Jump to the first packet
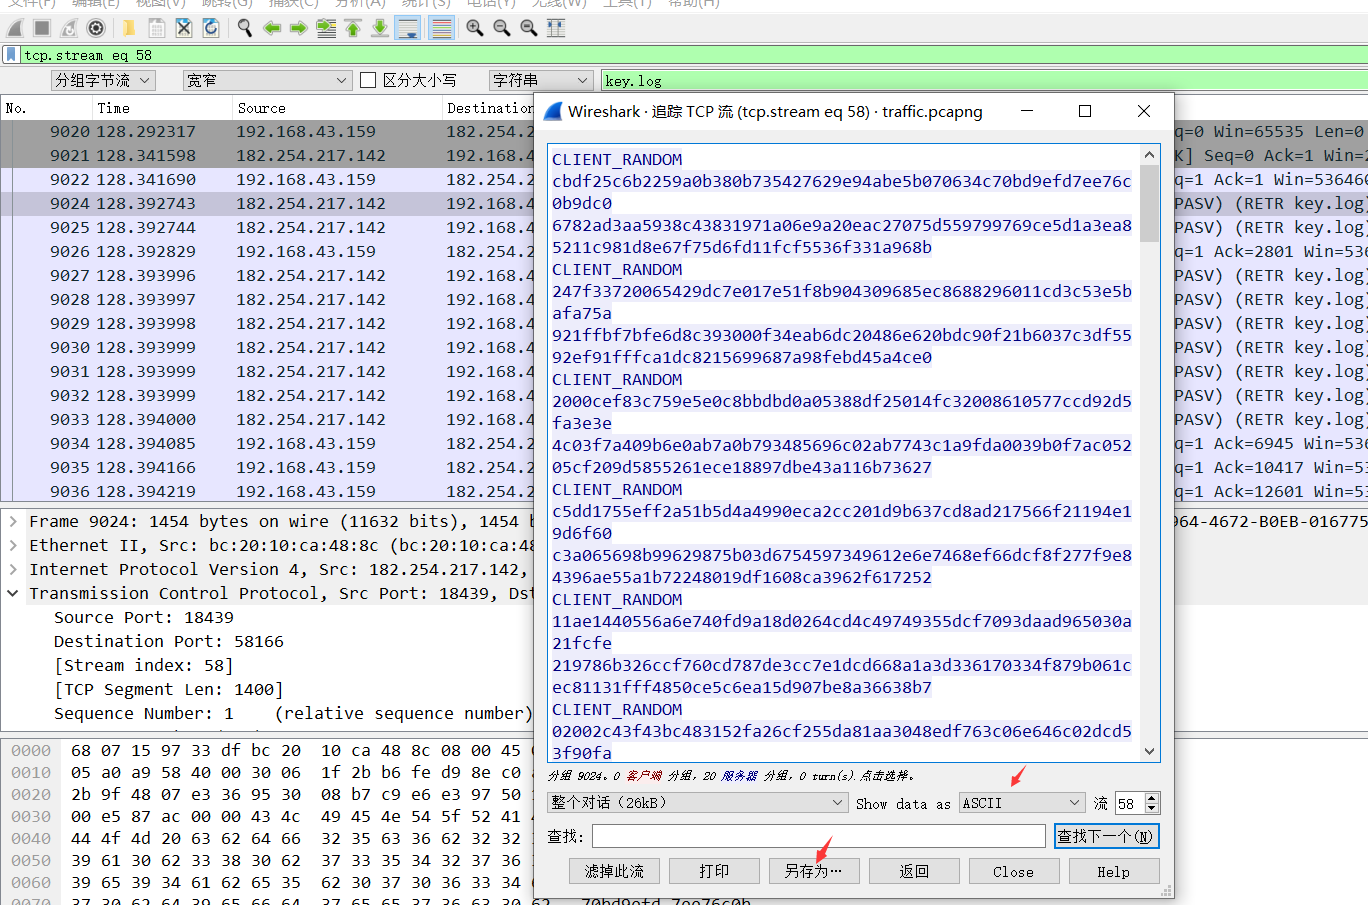This screenshot has height=905, width=1368. click(x=353, y=28)
